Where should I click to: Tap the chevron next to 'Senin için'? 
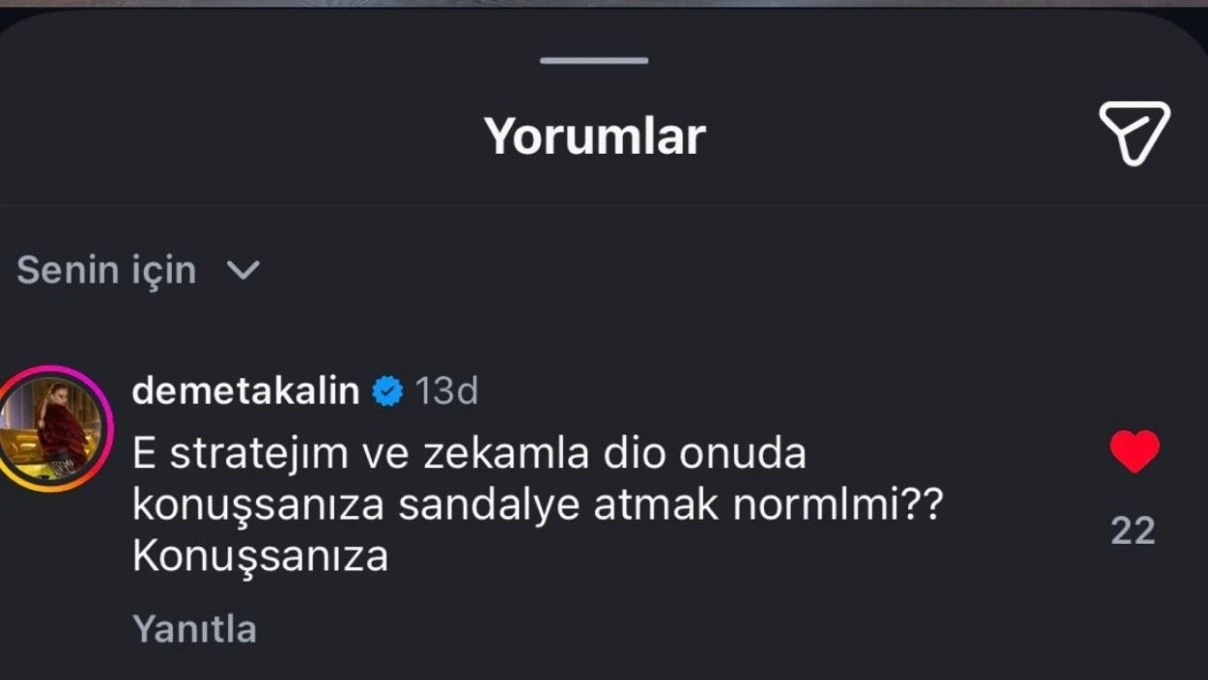(243, 269)
